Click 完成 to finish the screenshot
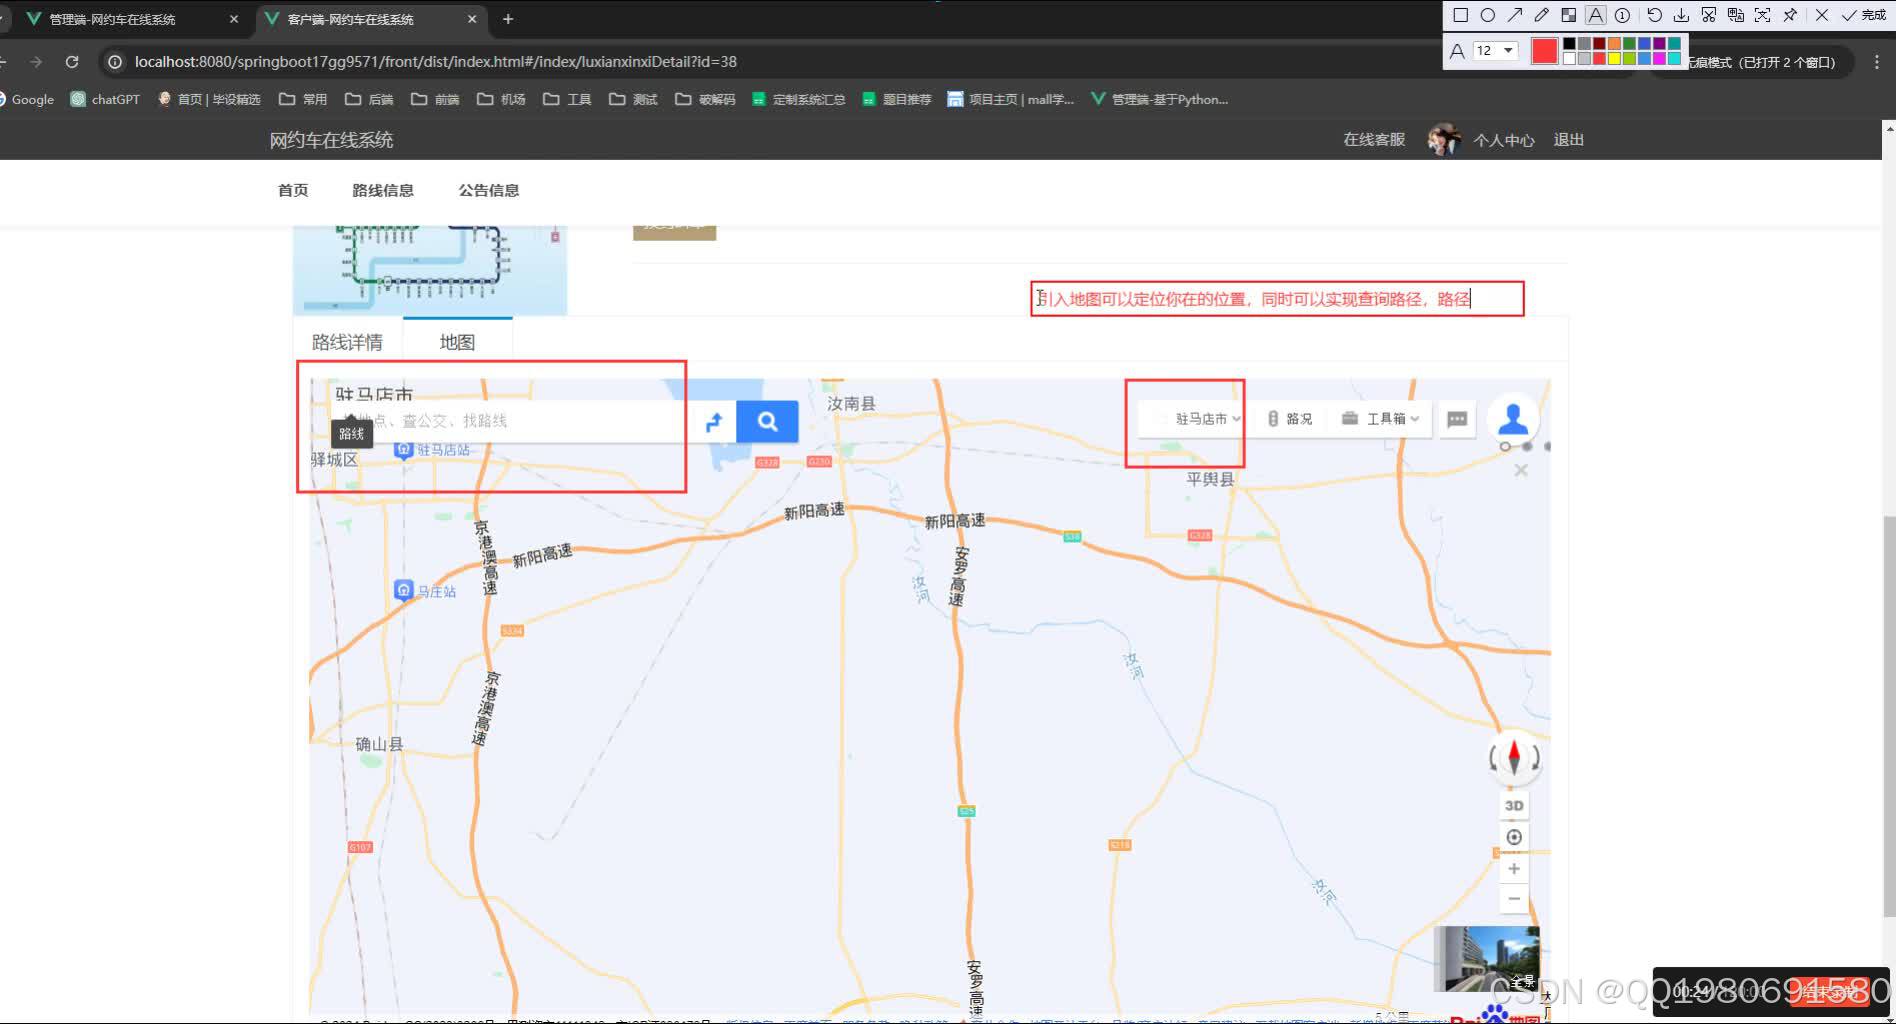 (1864, 15)
